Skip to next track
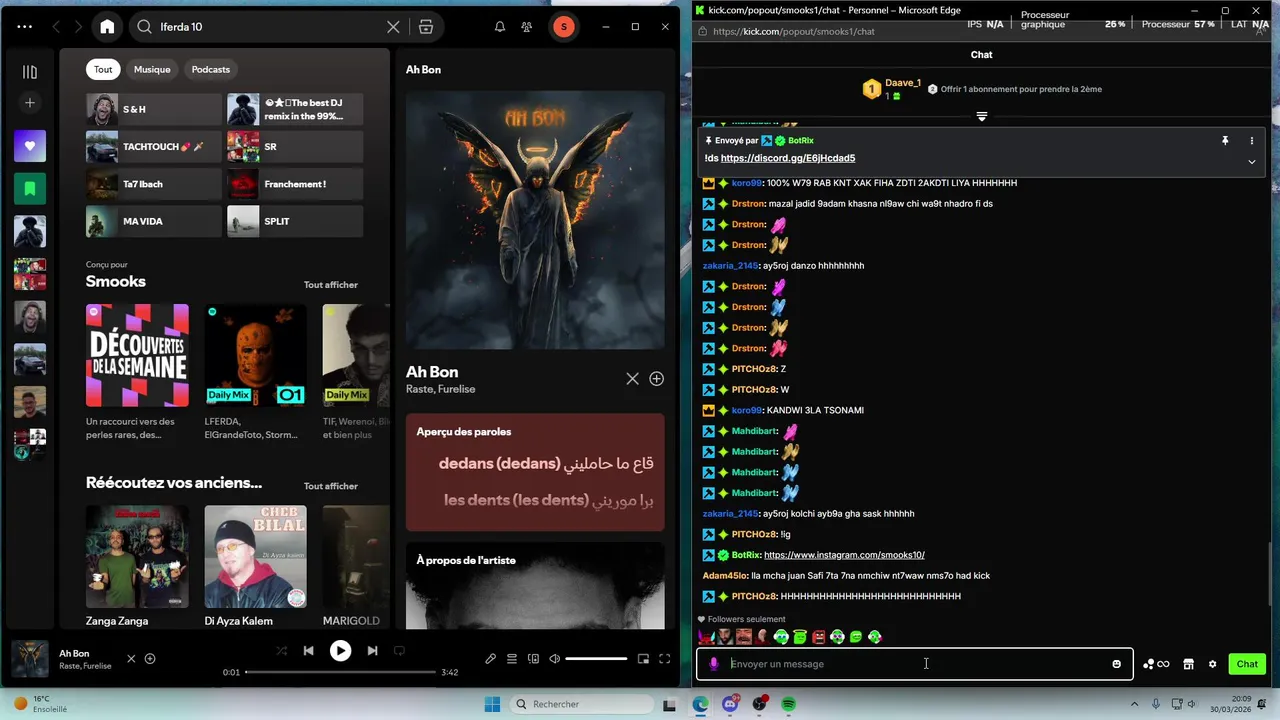Image resolution: width=1280 pixels, height=720 pixels. click(372, 651)
